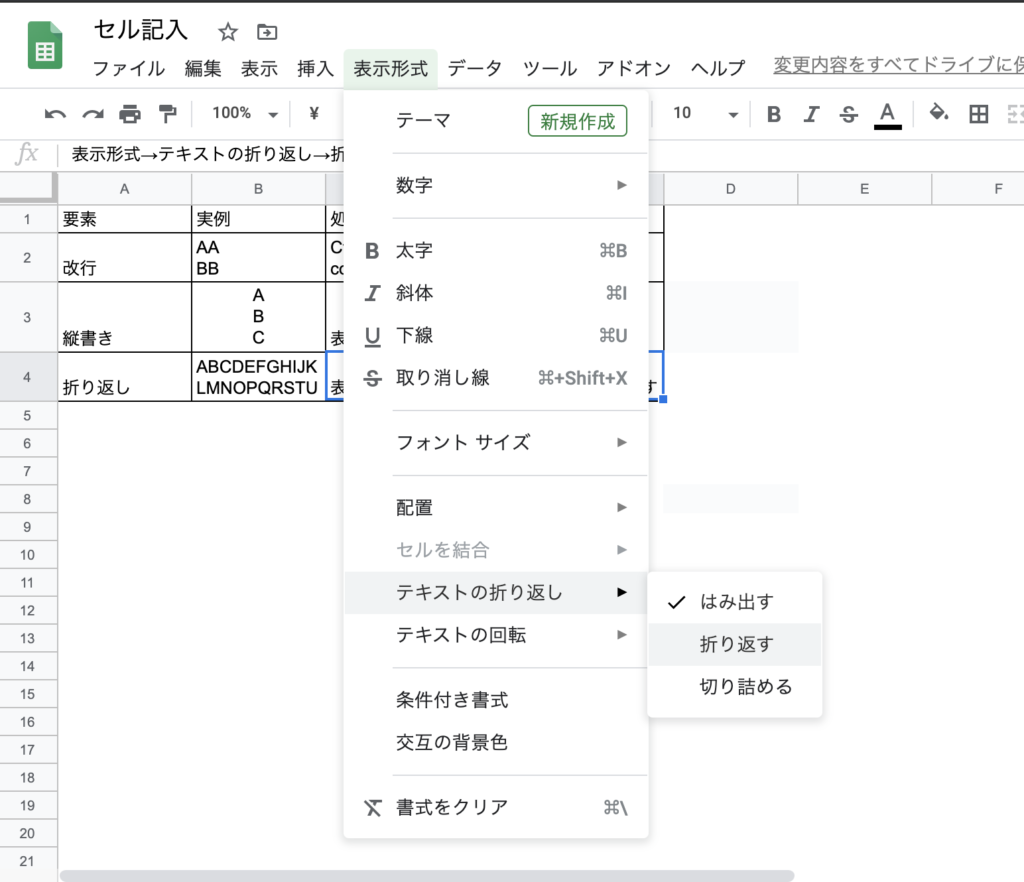The image size is (1024, 882).
Task: Open the ファイル menu
Action: [129, 68]
